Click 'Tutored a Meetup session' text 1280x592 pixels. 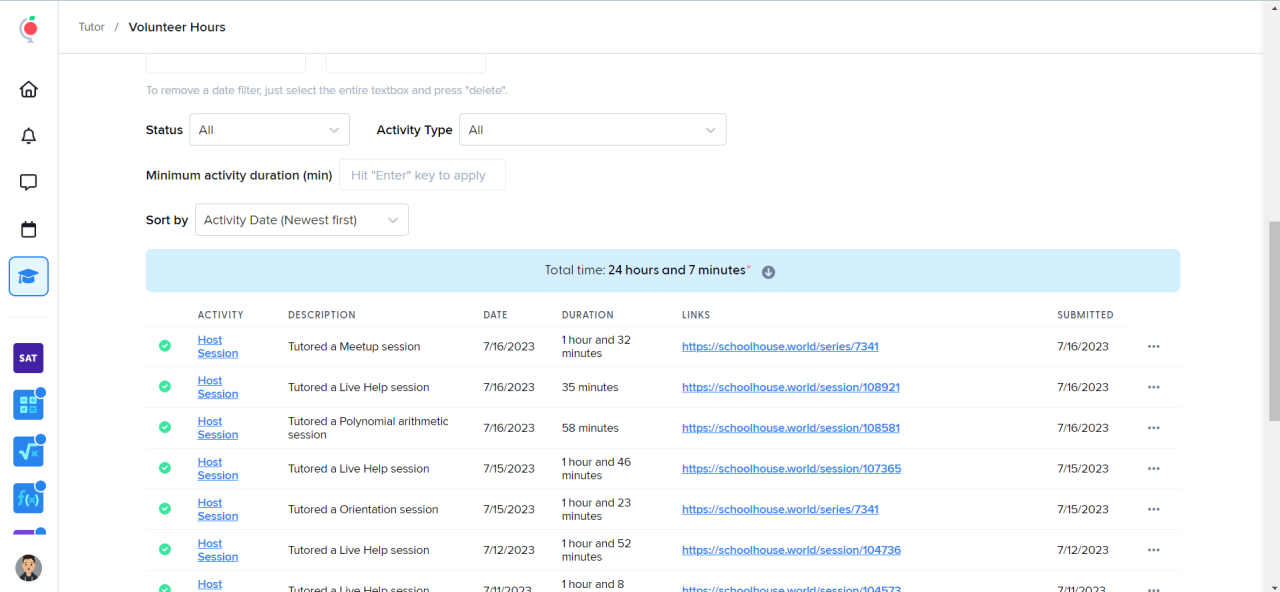pos(354,347)
